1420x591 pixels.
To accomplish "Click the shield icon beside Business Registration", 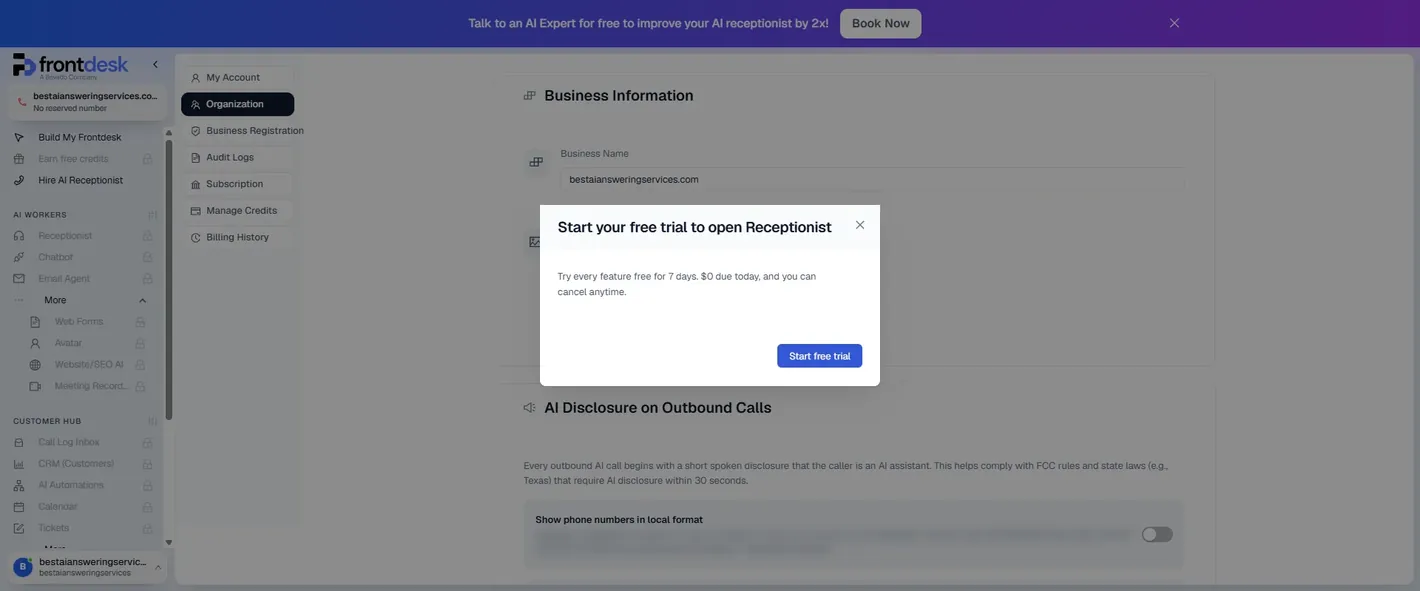I will click(x=195, y=131).
